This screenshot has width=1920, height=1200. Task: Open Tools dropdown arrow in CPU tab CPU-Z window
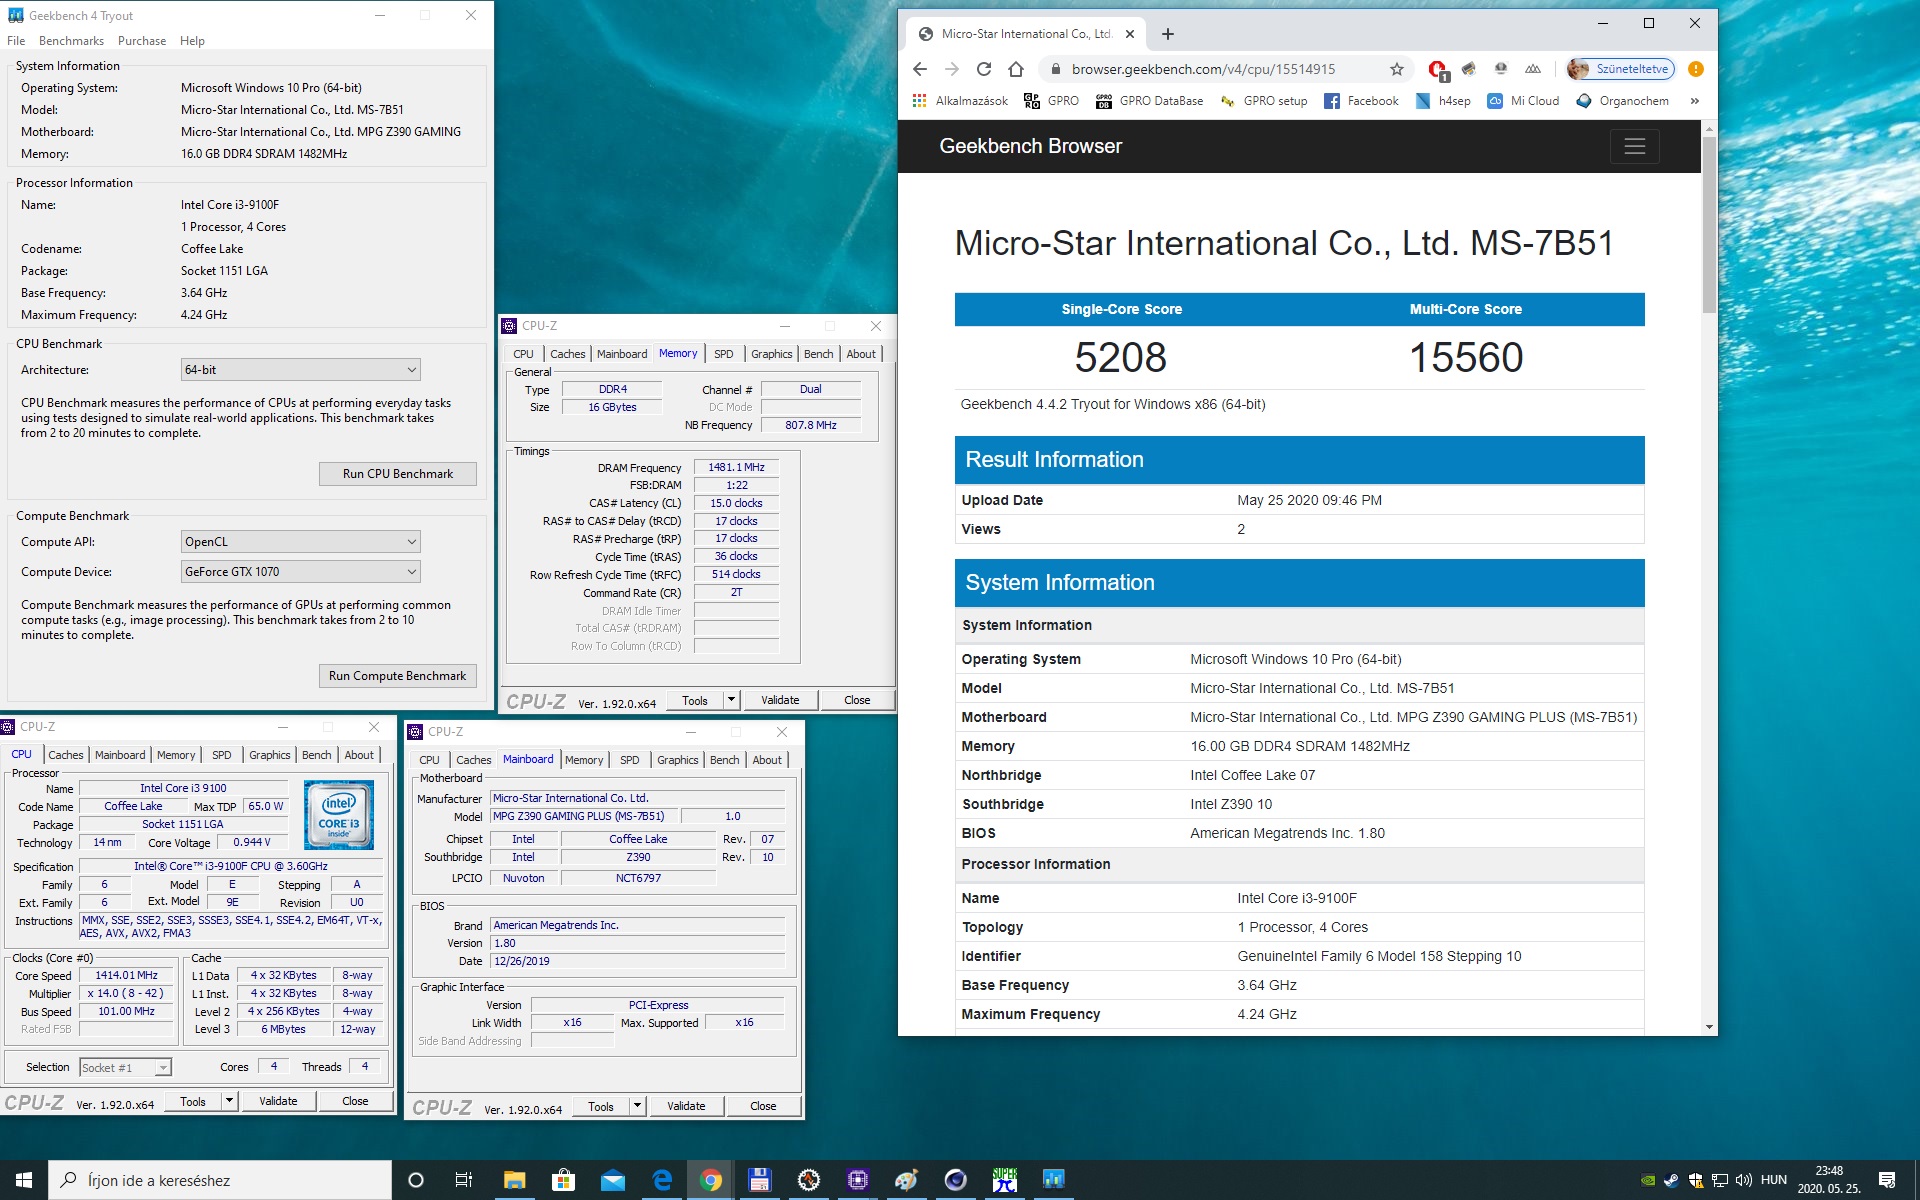pyautogui.click(x=229, y=1101)
